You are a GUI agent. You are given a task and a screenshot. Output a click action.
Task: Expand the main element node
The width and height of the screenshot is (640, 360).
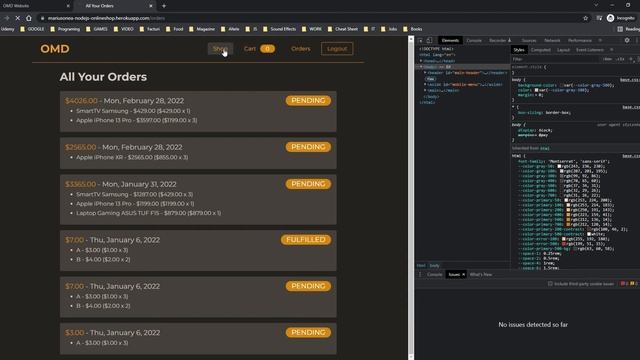pyautogui.click(x=425, y=90)
